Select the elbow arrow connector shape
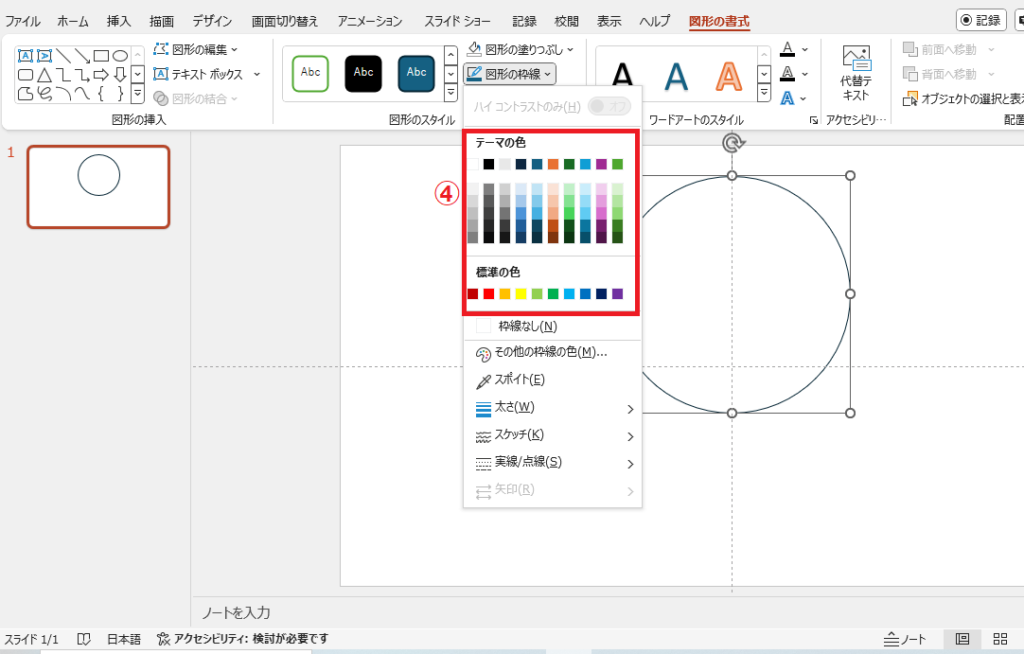This screenshot has height=654, width=1024. tap(82, 74)
